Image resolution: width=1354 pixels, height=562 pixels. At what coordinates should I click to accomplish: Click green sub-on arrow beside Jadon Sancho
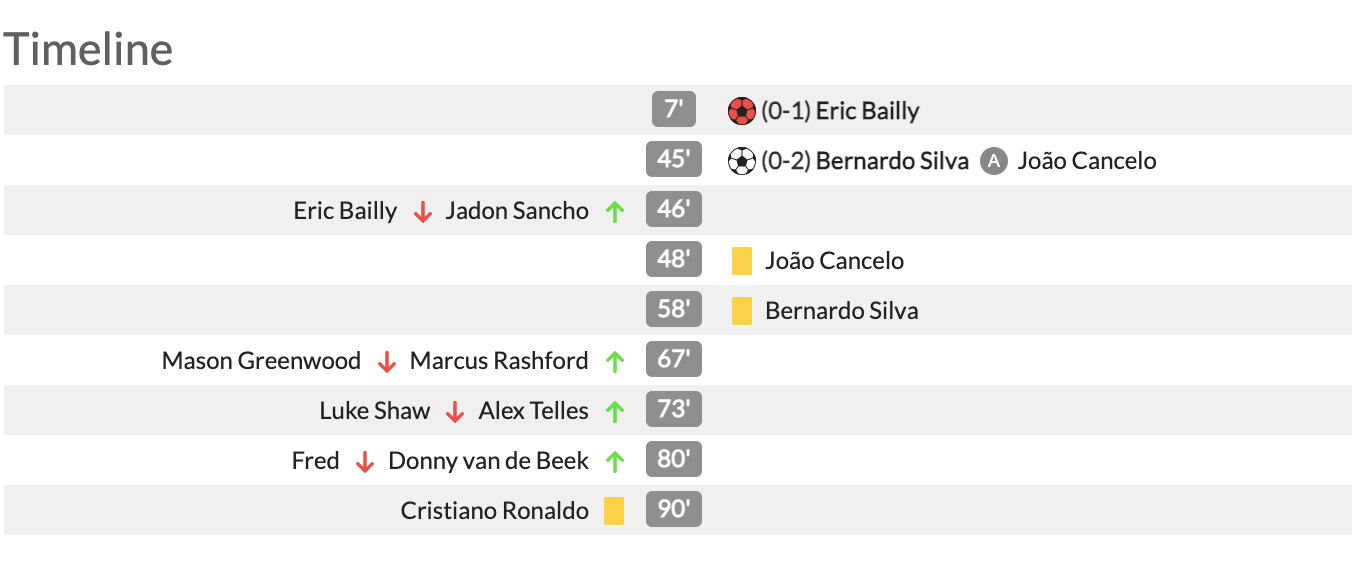point(615,212)
